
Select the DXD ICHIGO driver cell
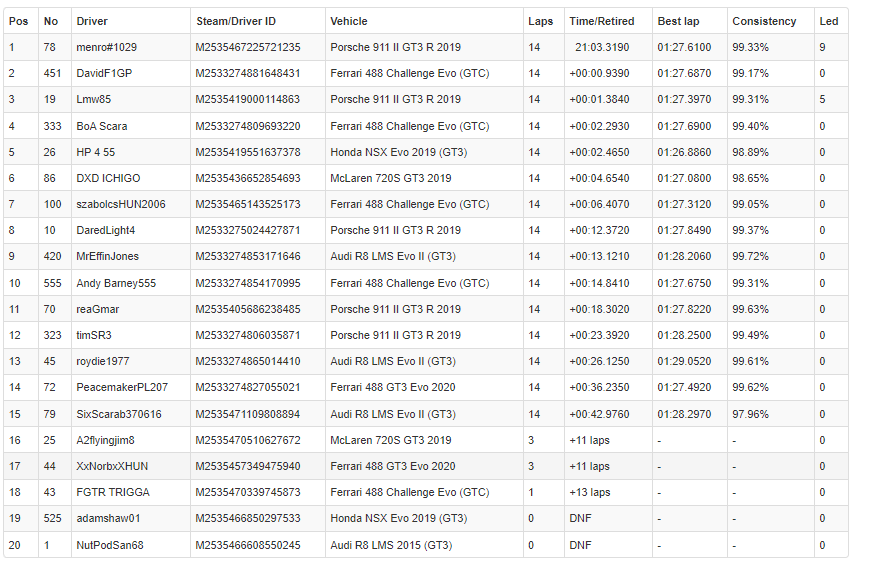108,178
